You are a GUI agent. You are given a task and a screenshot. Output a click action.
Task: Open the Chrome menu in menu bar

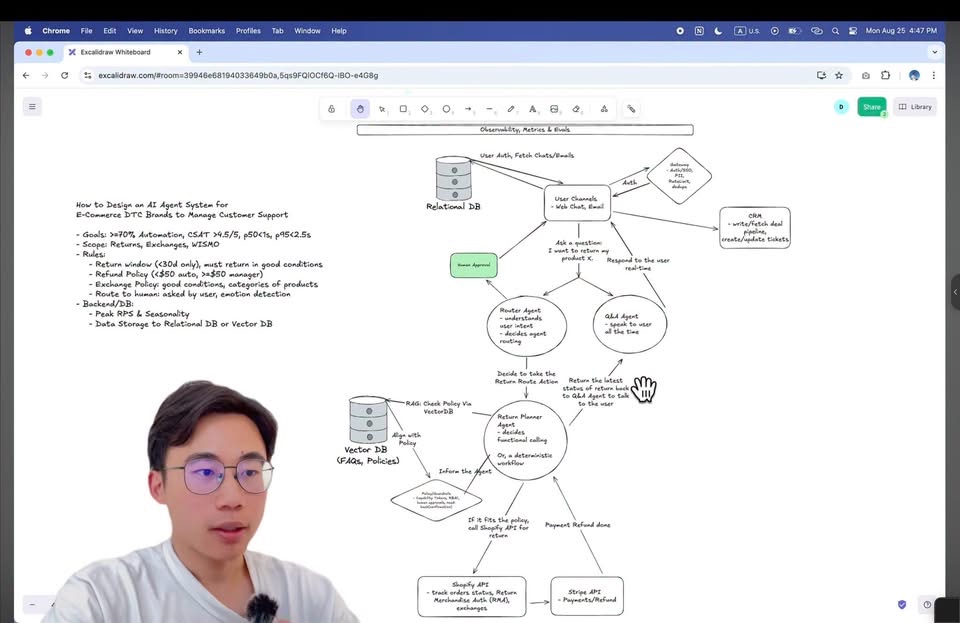(x=56, y=31)
